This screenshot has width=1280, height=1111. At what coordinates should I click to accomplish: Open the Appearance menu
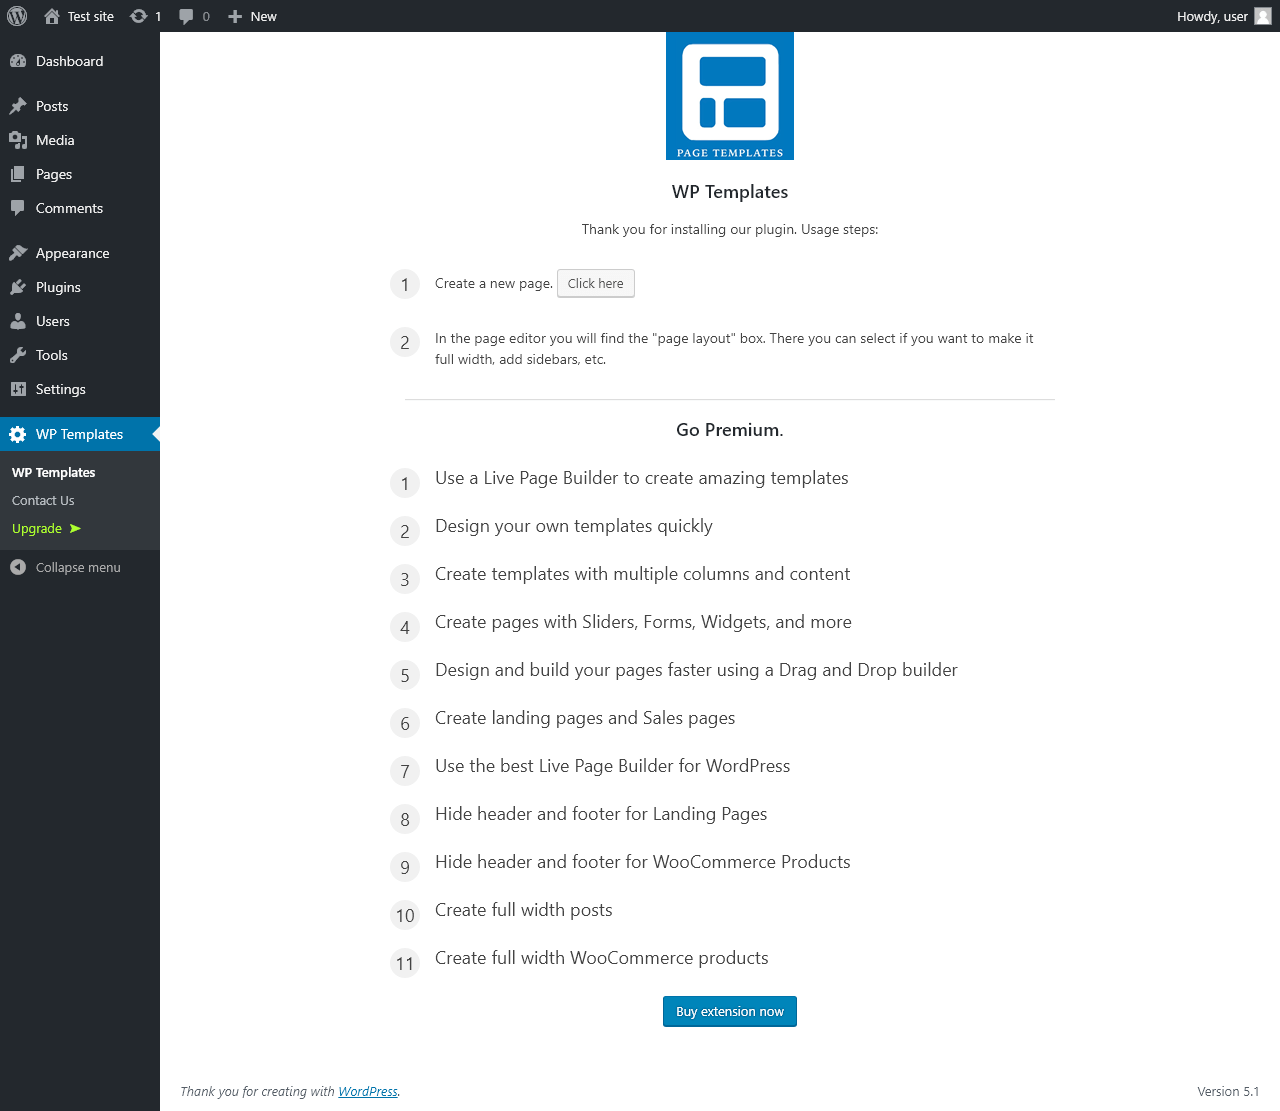tap(80, 253)
